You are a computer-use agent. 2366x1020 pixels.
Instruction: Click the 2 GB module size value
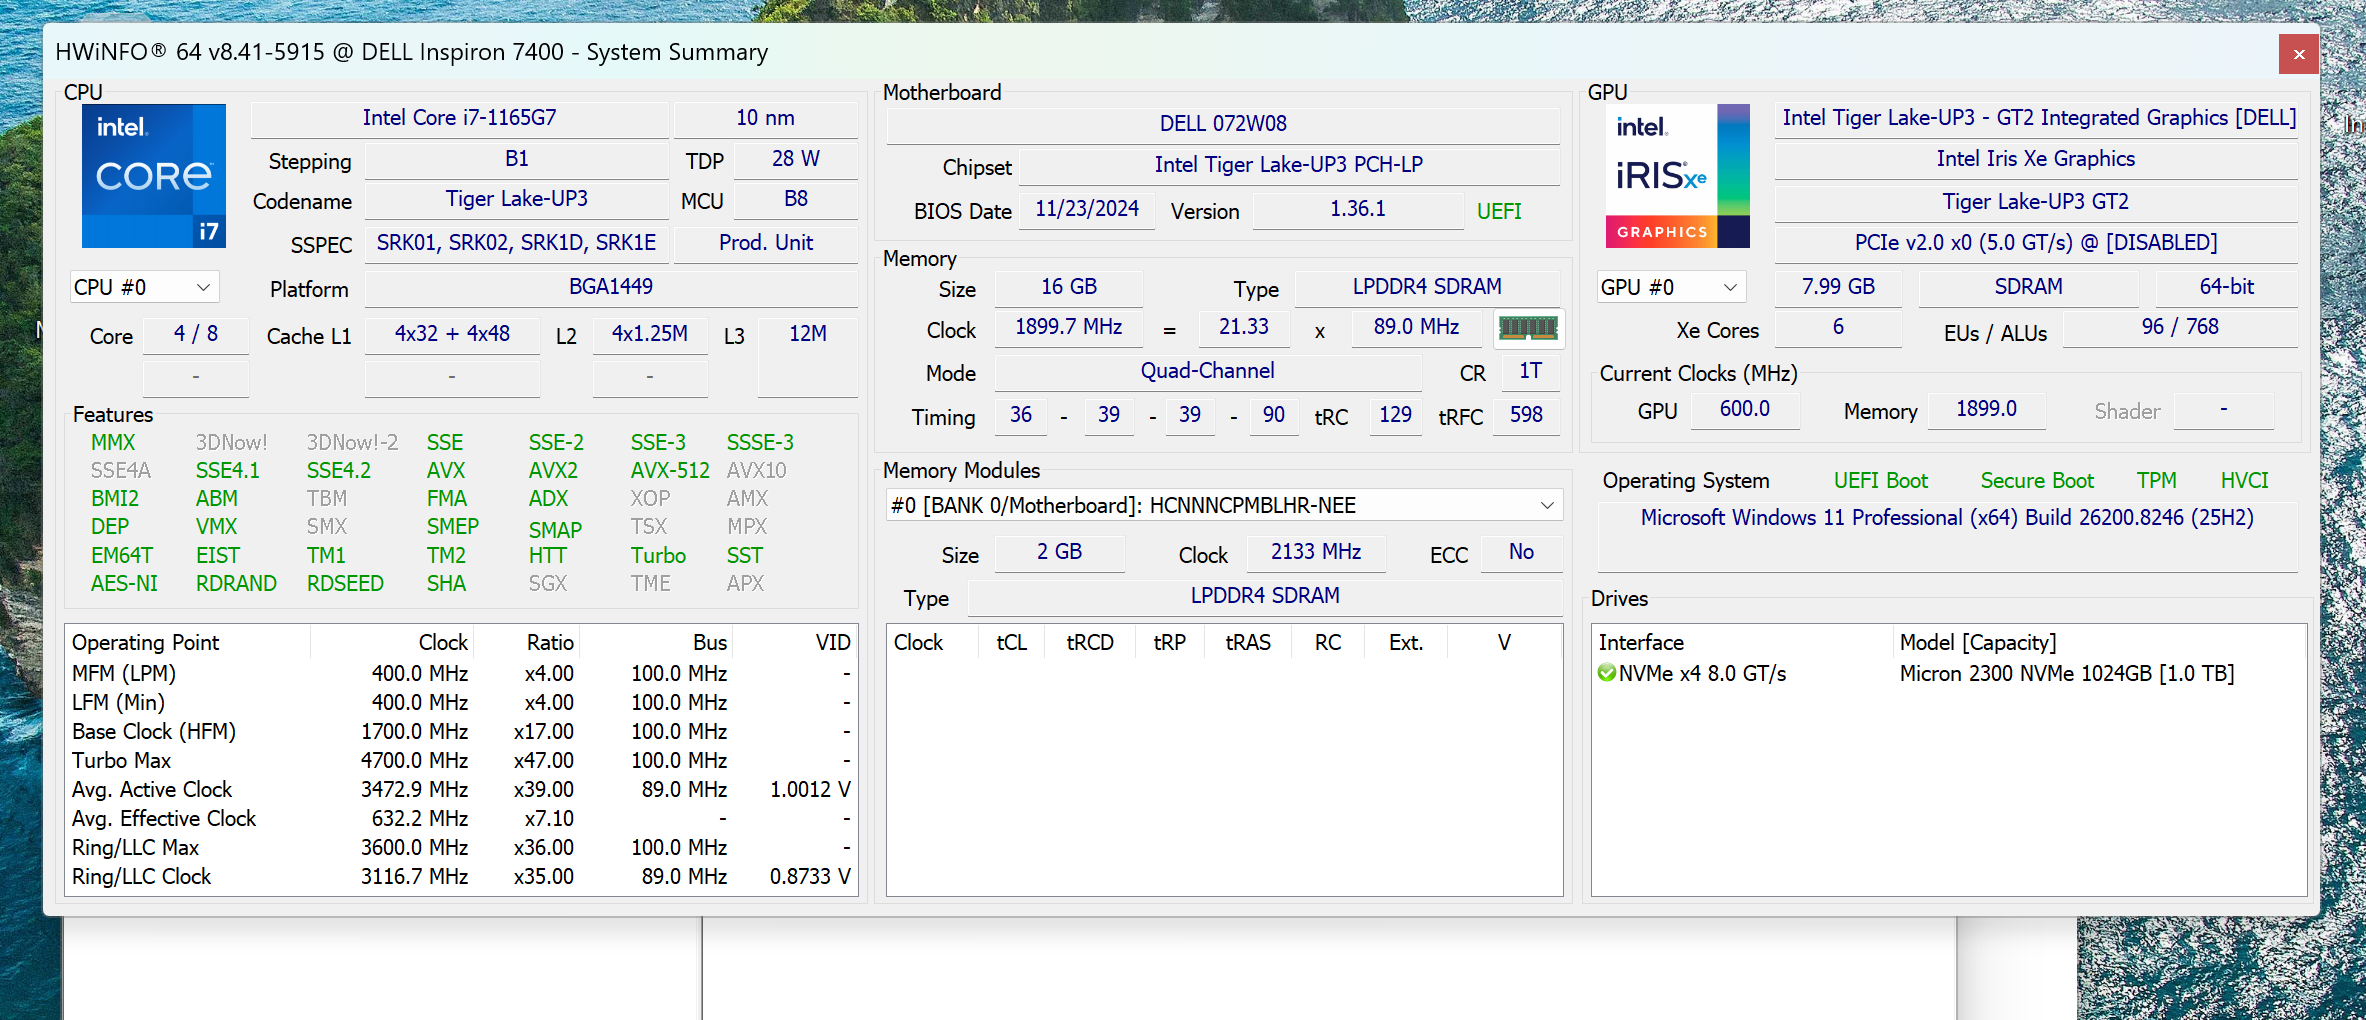pyautogui.click(x=1060, y=552)
